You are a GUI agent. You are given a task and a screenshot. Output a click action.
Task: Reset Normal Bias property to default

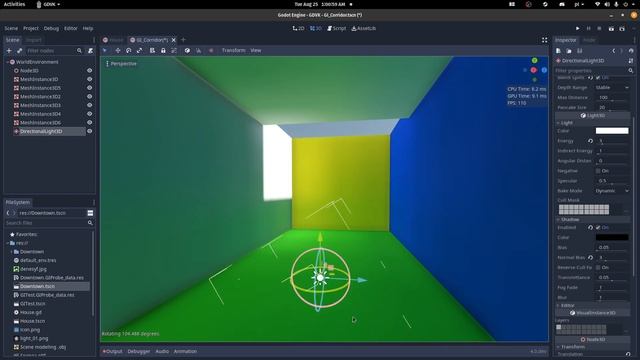591,258
